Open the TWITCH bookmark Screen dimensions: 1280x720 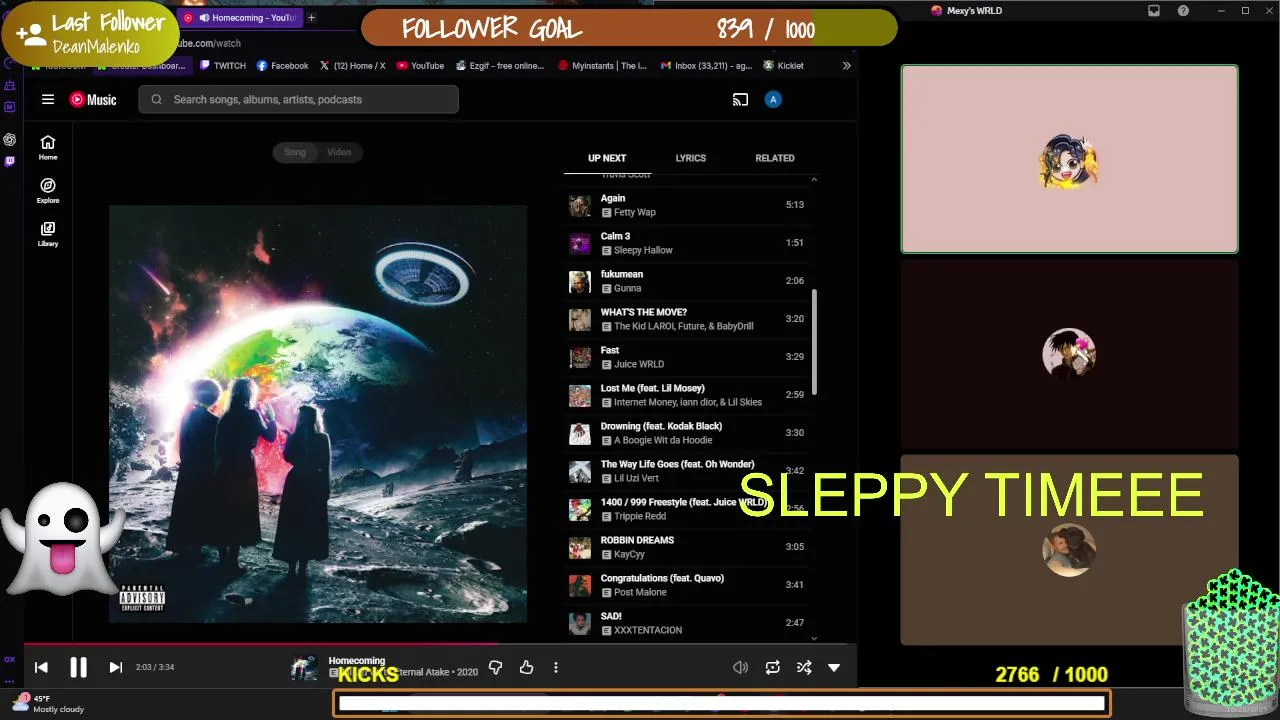pyautogui.click(x=223, y=66)
